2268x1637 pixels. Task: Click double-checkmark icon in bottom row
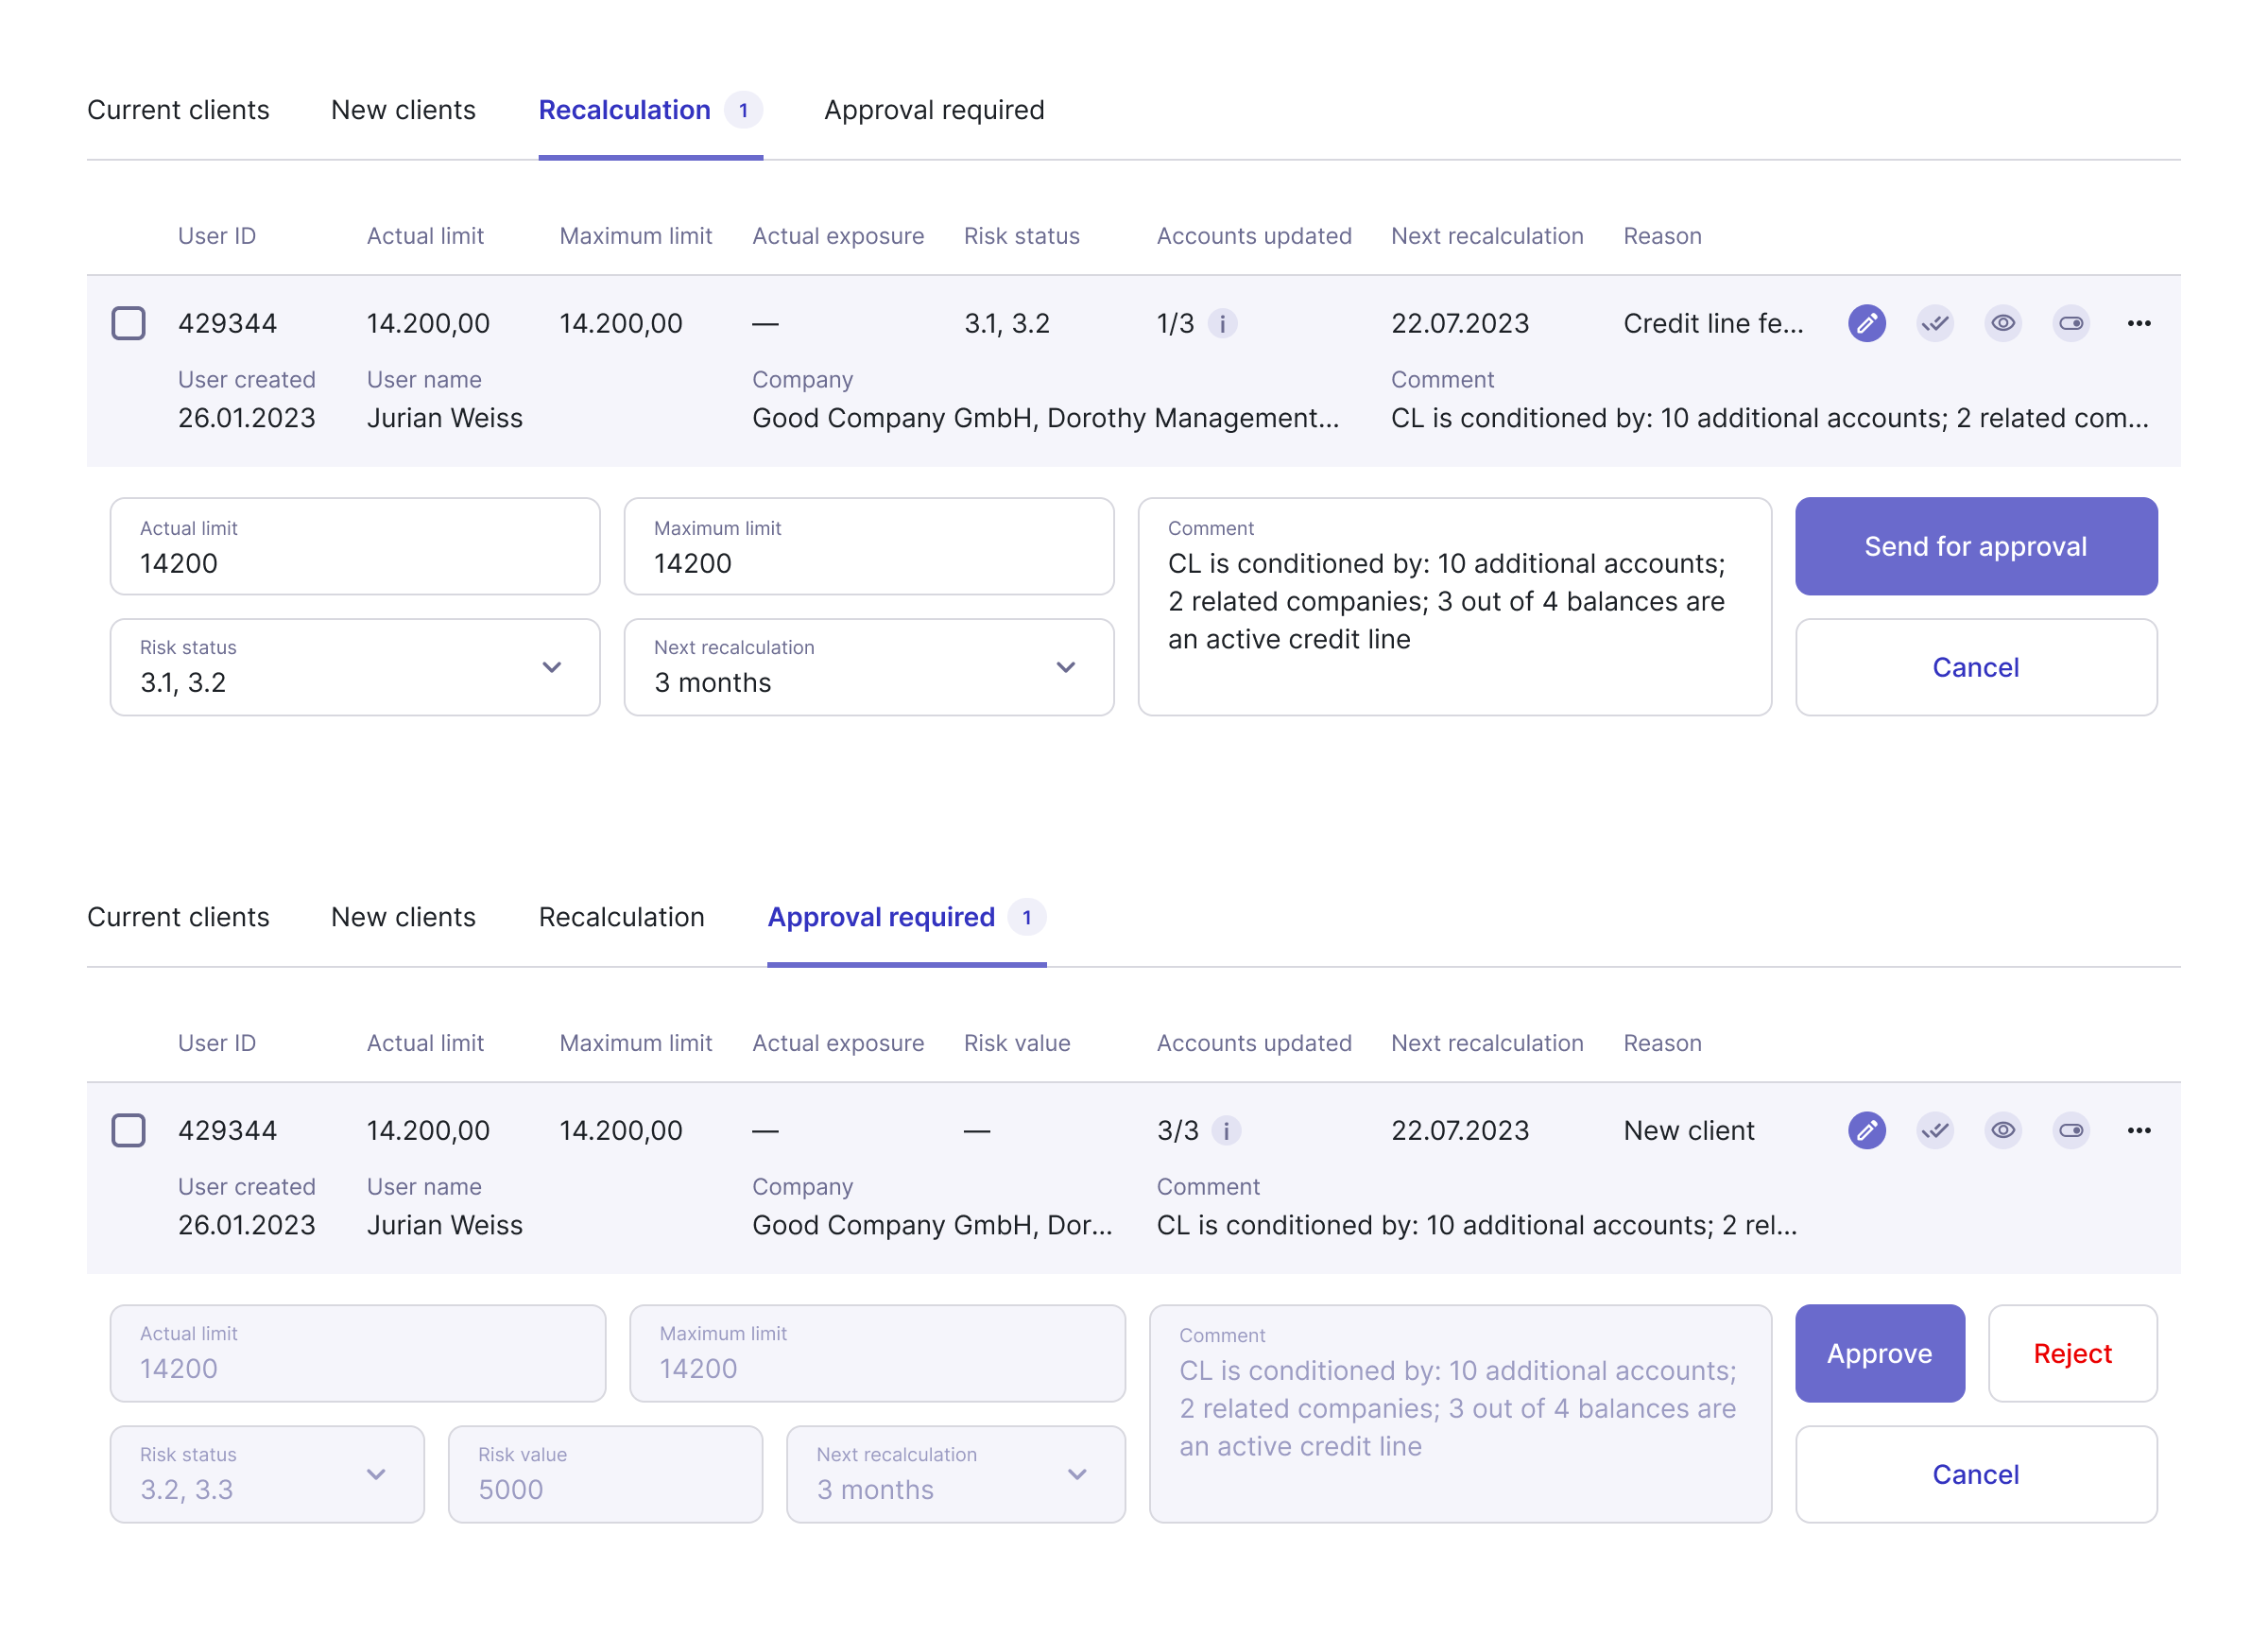tap(1934, 1130)
